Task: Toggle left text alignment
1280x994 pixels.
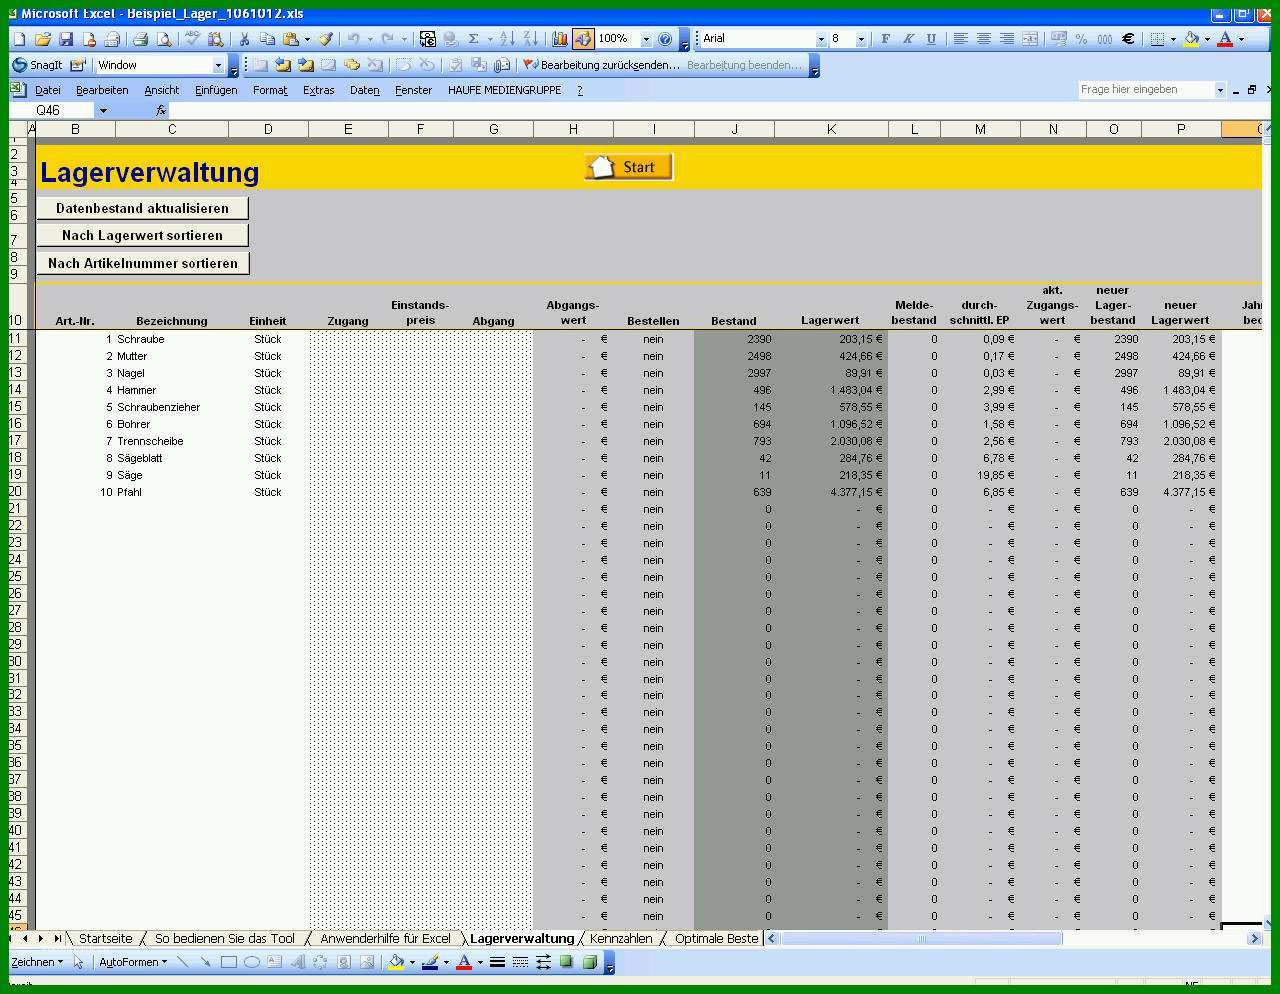Action: pos(960,39)
